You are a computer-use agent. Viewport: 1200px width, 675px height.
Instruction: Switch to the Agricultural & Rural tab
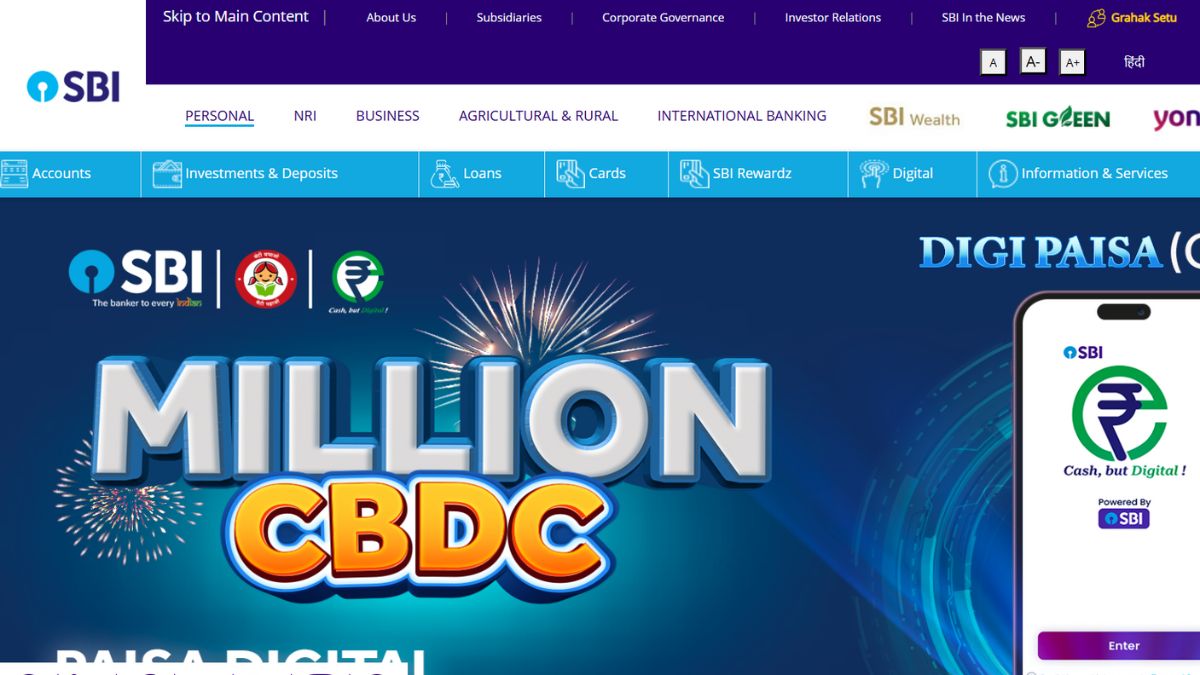(x=538, y=116)
